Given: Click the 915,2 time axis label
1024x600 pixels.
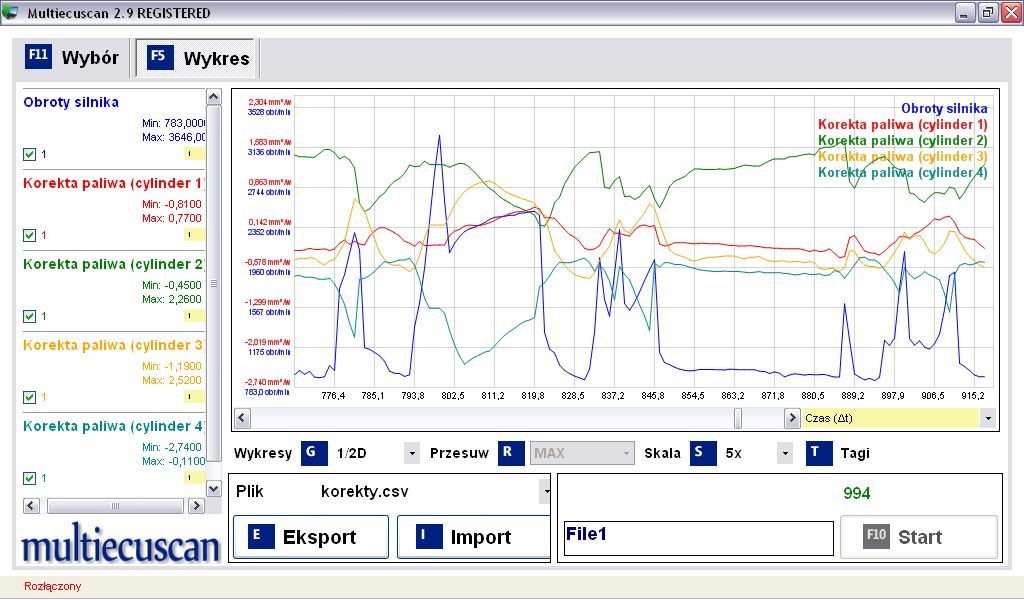Looking at the screenshot, I should coord(973,396).
